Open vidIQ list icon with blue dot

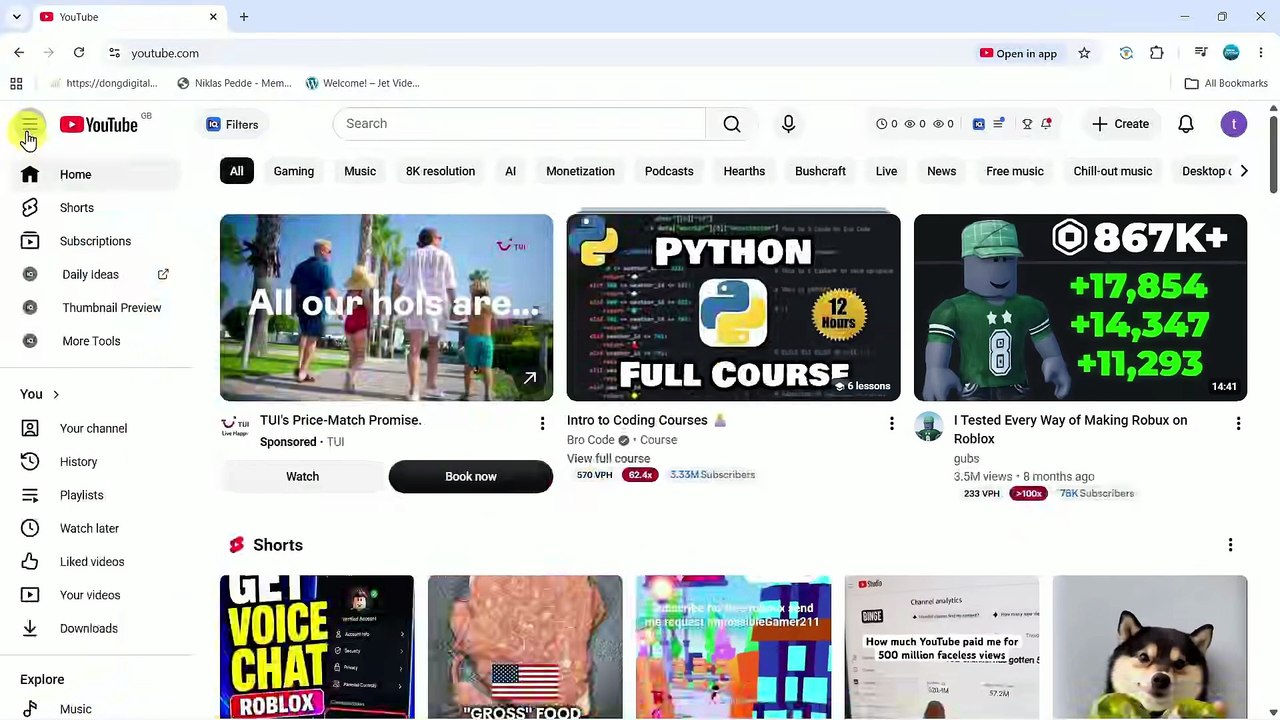(x=998, y=124)
